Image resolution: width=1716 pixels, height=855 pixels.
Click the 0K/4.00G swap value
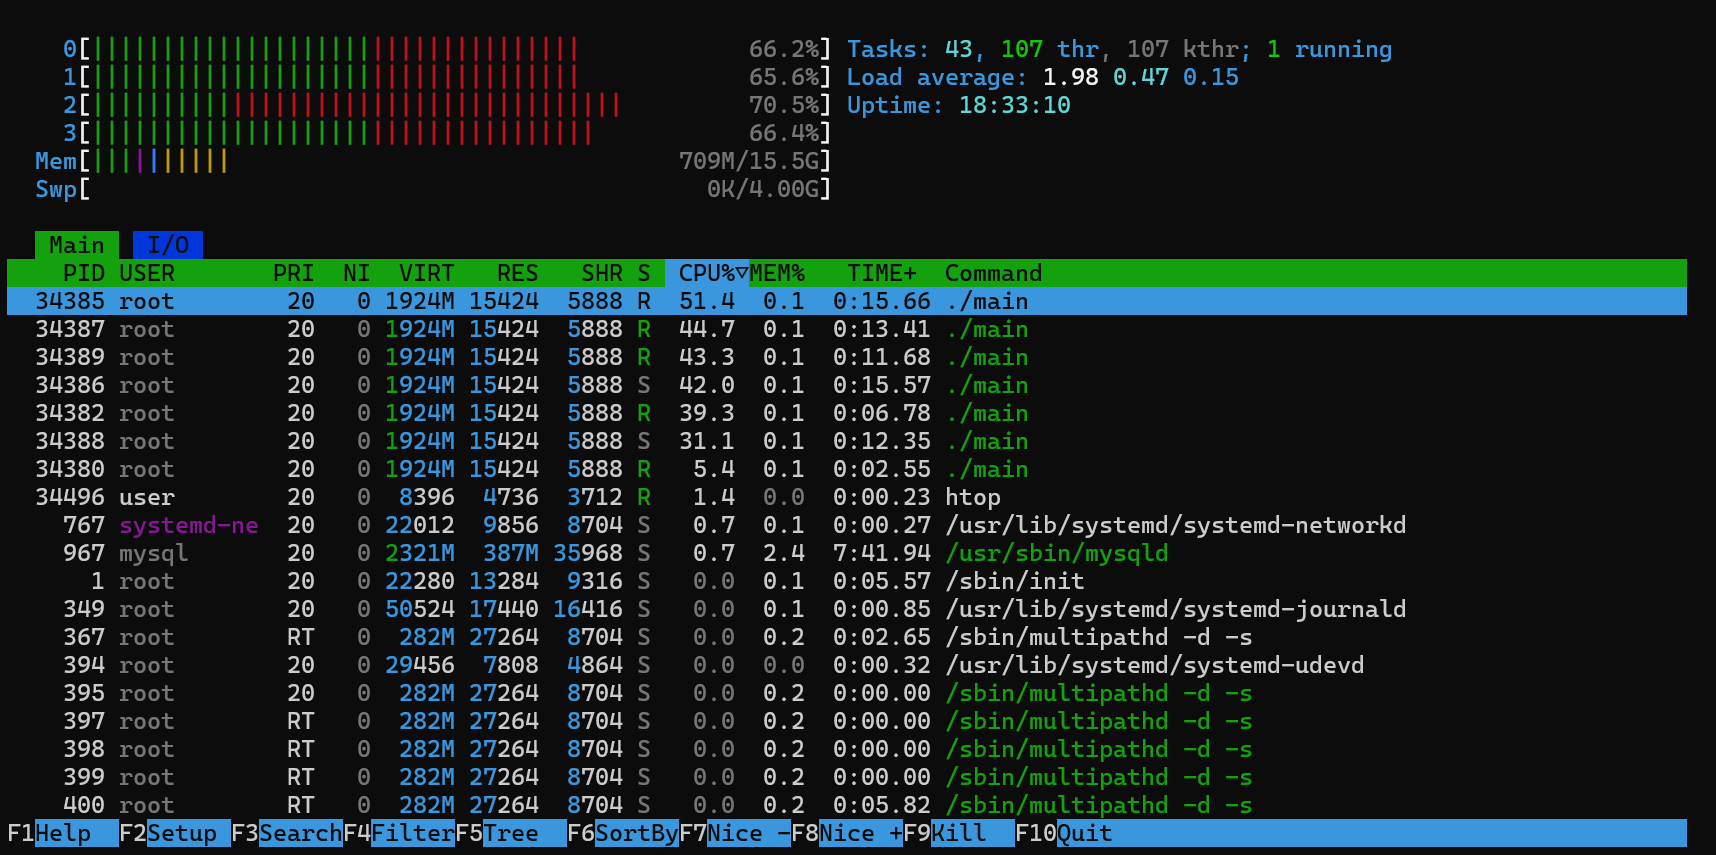(x=763, y=189)
